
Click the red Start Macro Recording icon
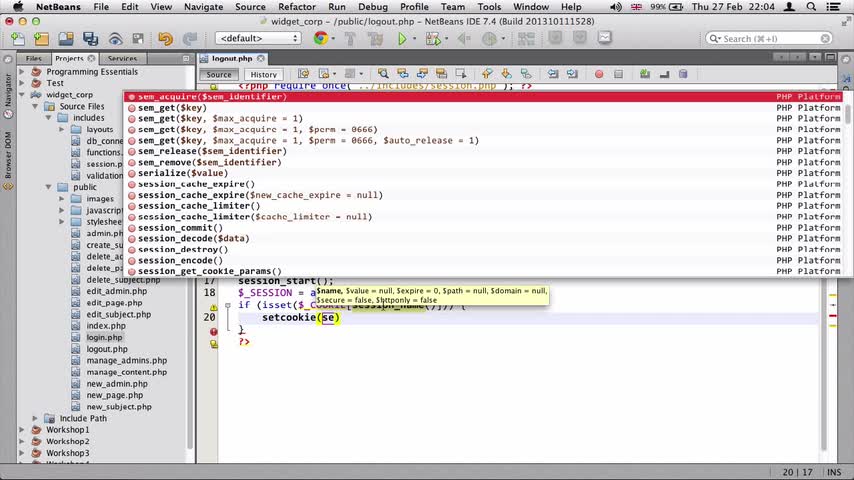(x=599, y=74)
